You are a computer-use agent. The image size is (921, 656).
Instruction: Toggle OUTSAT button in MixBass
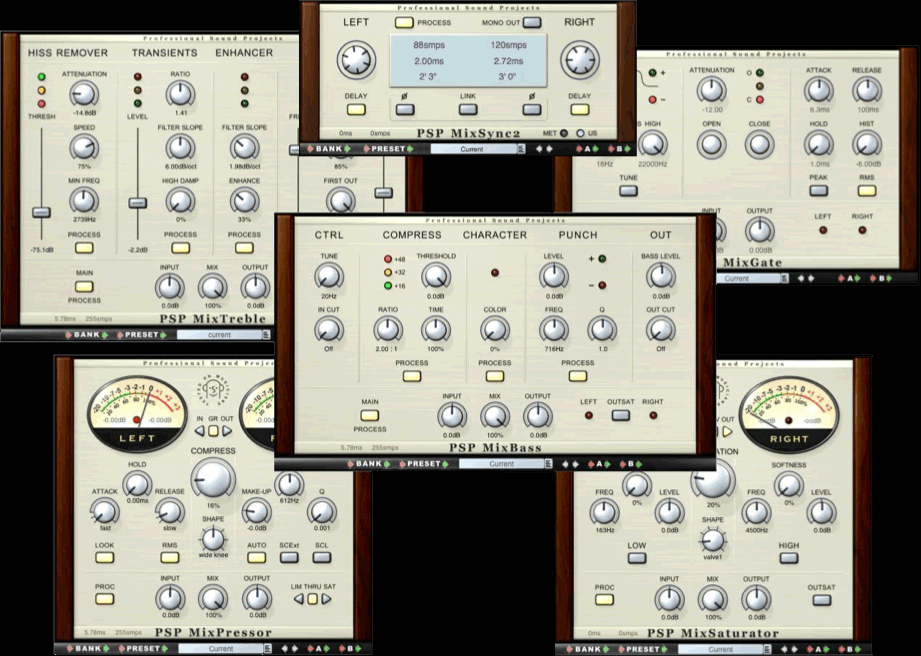[621, 415]
